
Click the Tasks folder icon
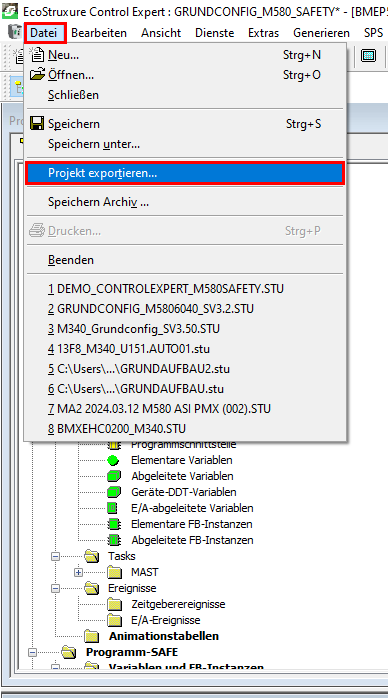click(x=91, y=556)
